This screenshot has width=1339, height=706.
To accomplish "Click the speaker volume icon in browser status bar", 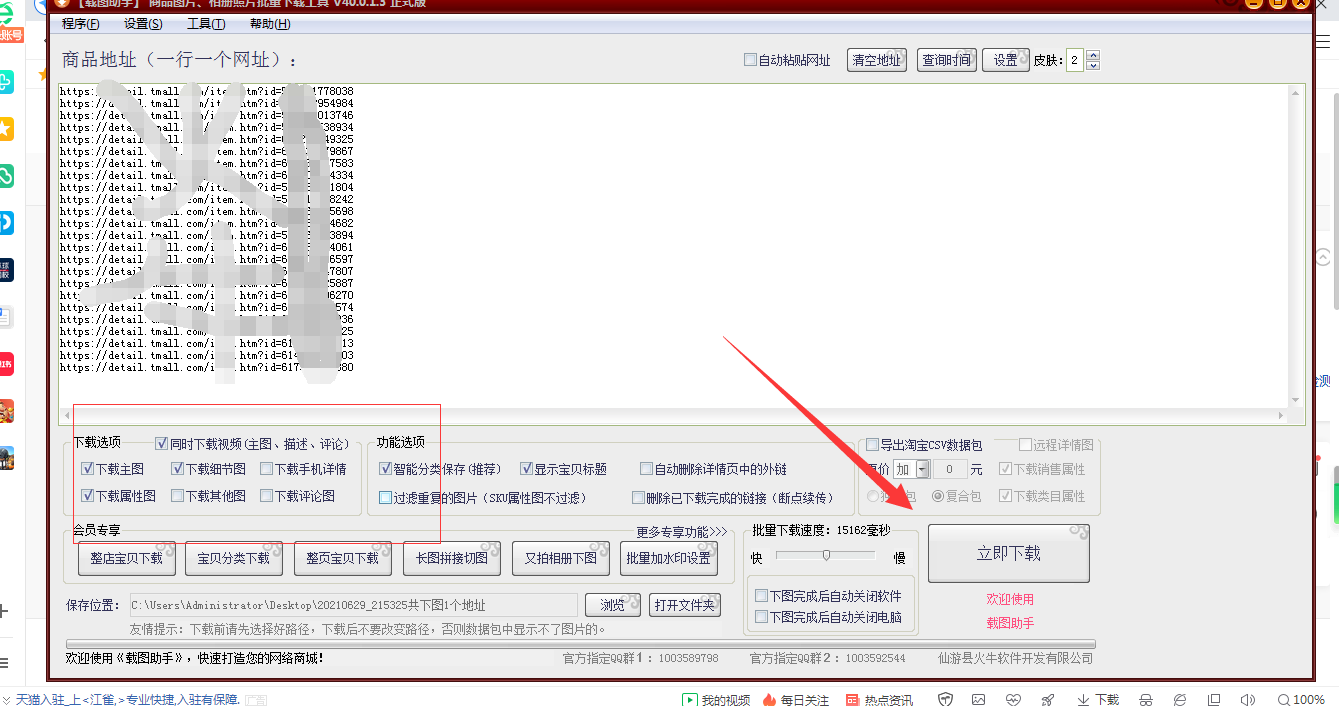I will coord(1247,700).
